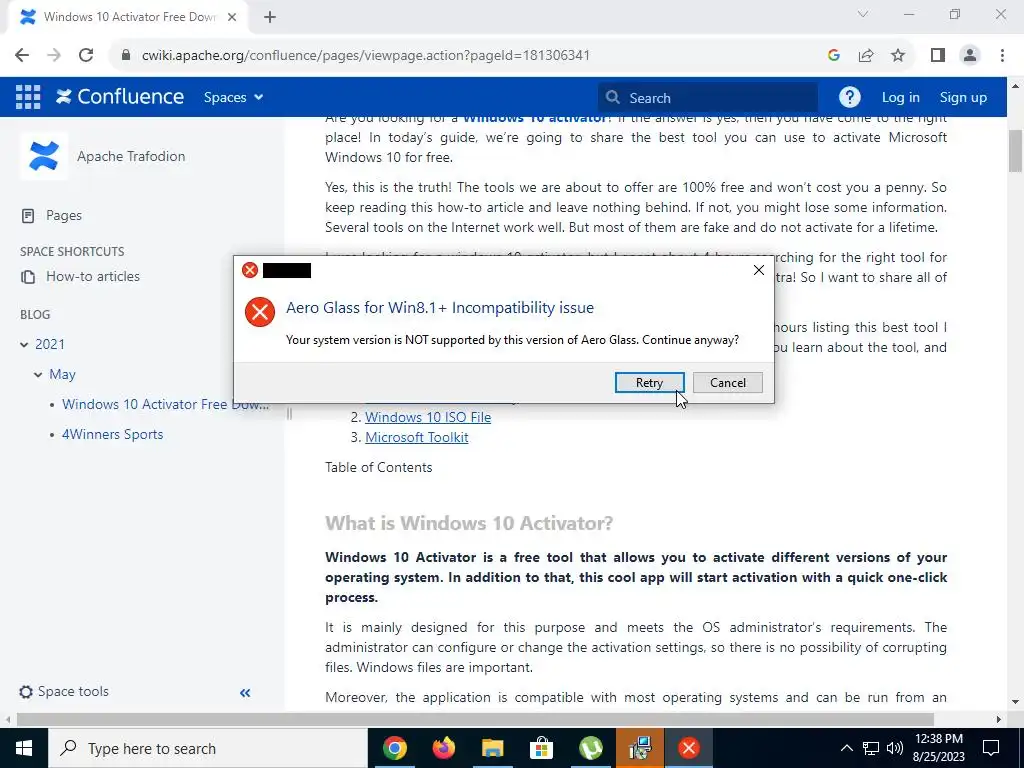Collapse the 2021 blog tree
The image size is (1024, 768).
pos(24,344)
